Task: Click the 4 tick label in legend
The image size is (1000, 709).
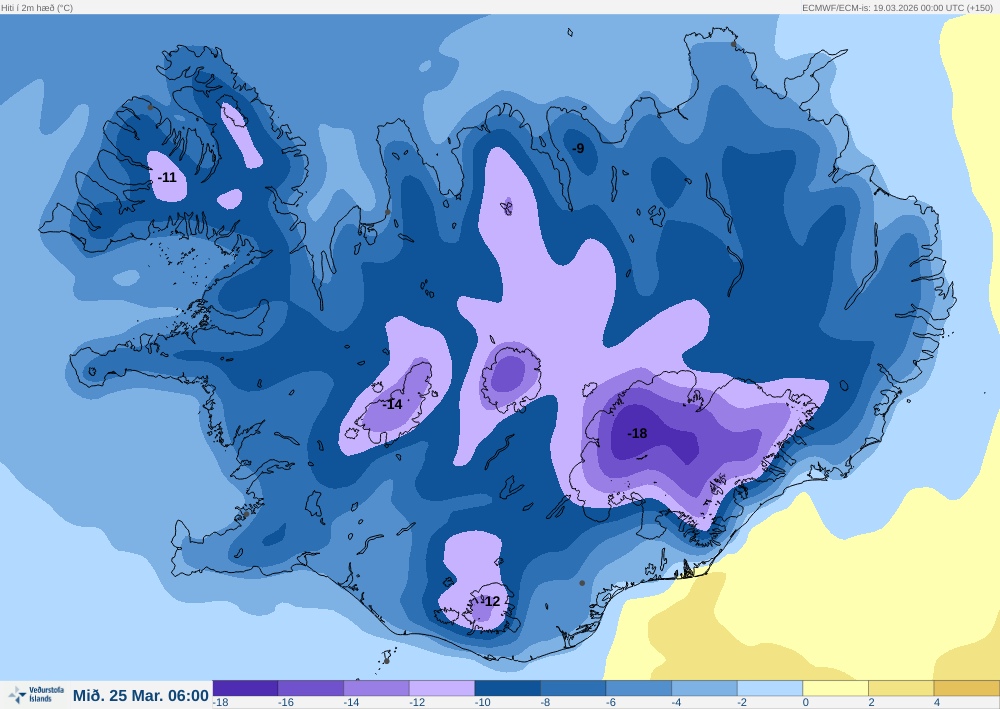Action: [937, 703]
